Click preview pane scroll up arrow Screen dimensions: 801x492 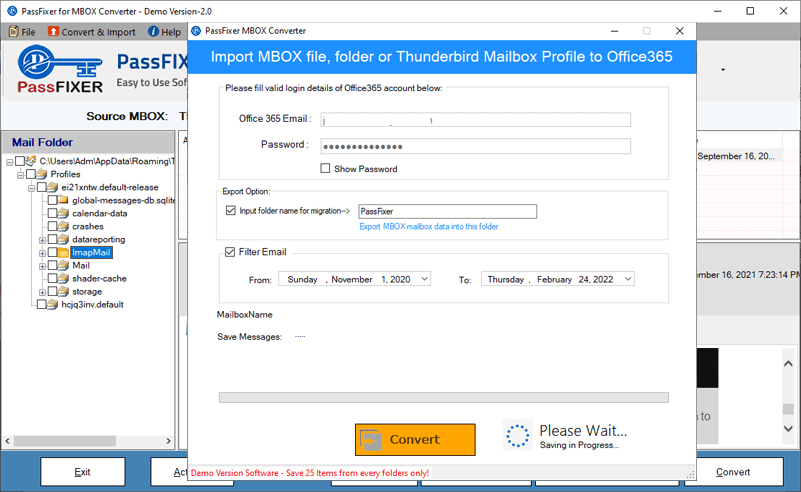tap(788, 364)
